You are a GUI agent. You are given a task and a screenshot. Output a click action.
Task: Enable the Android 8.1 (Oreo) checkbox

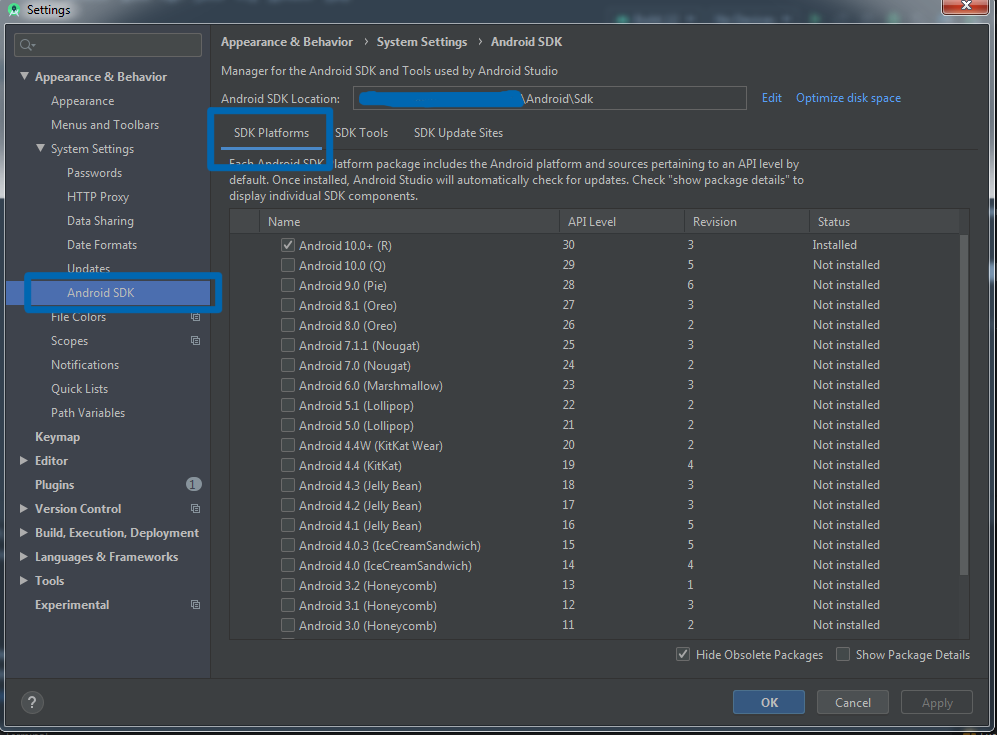[287, 305]
